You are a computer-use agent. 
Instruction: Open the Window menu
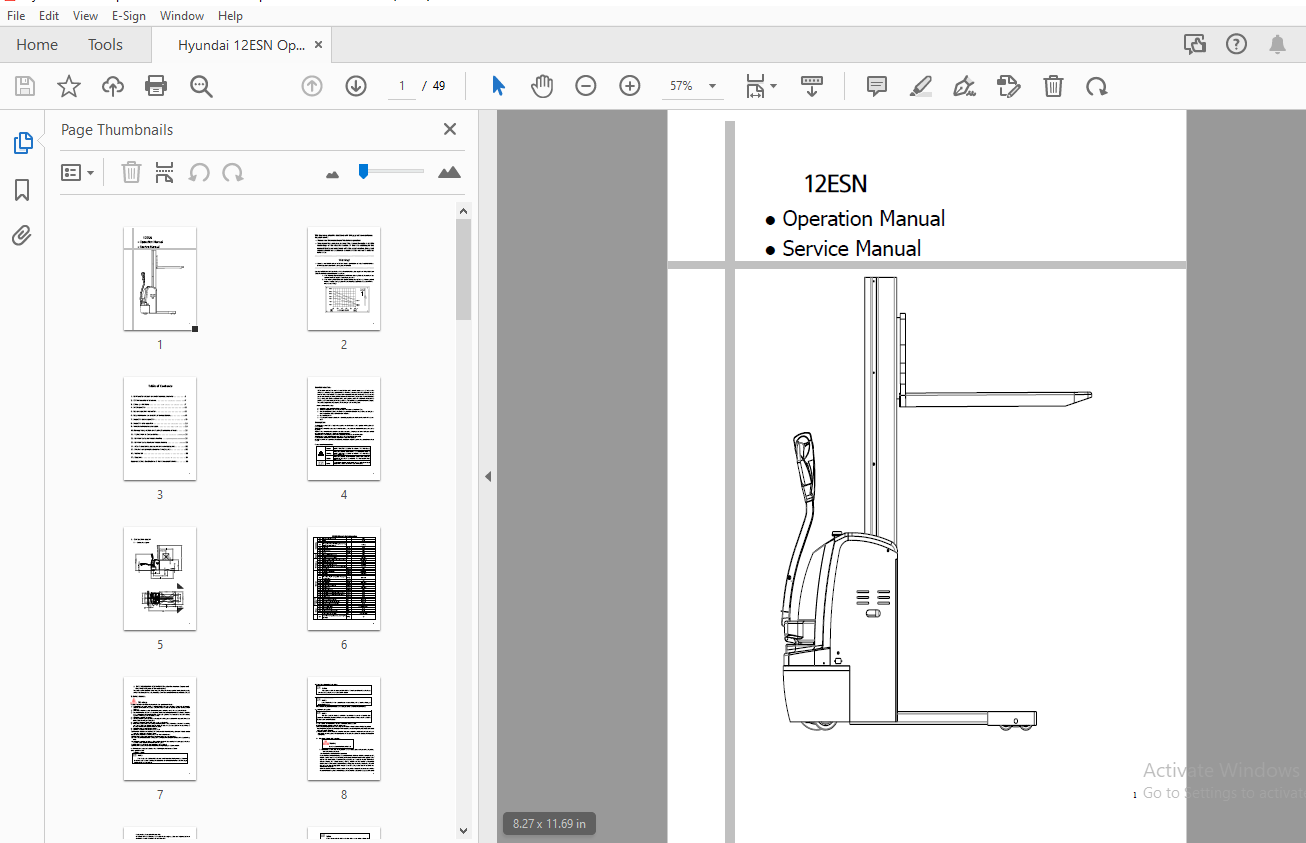point(182,16)
